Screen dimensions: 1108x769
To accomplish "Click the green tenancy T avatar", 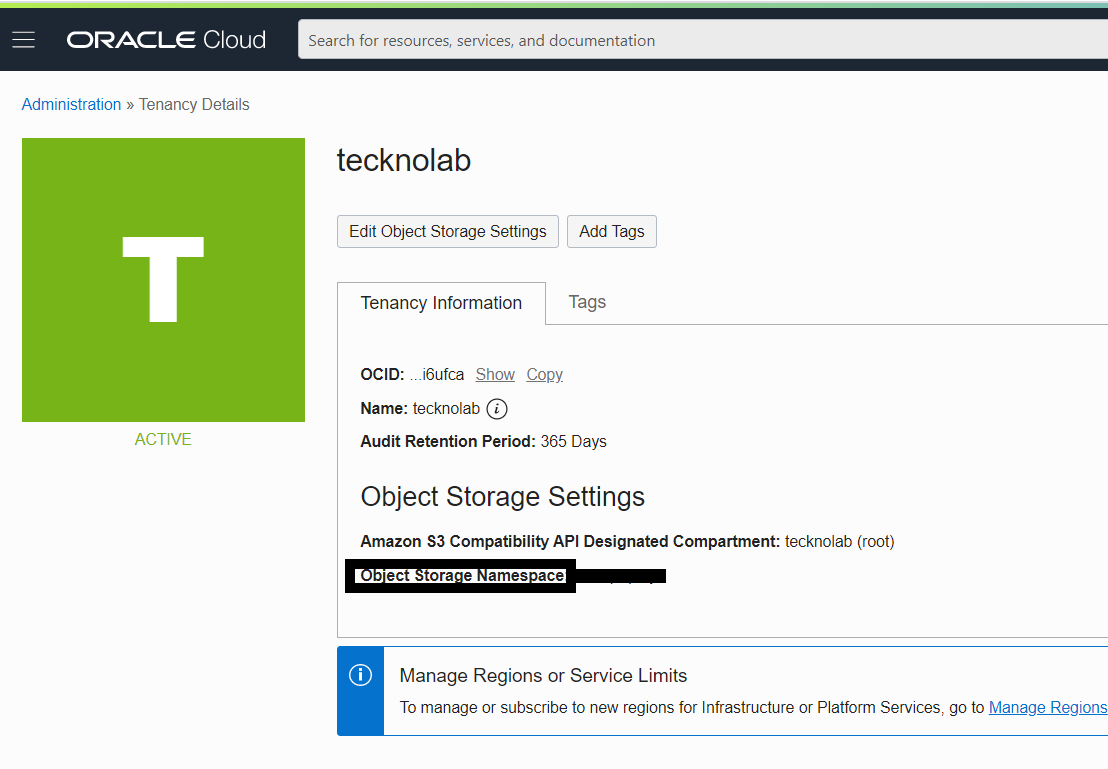I will pyautogui.click(x=163, y=280).
